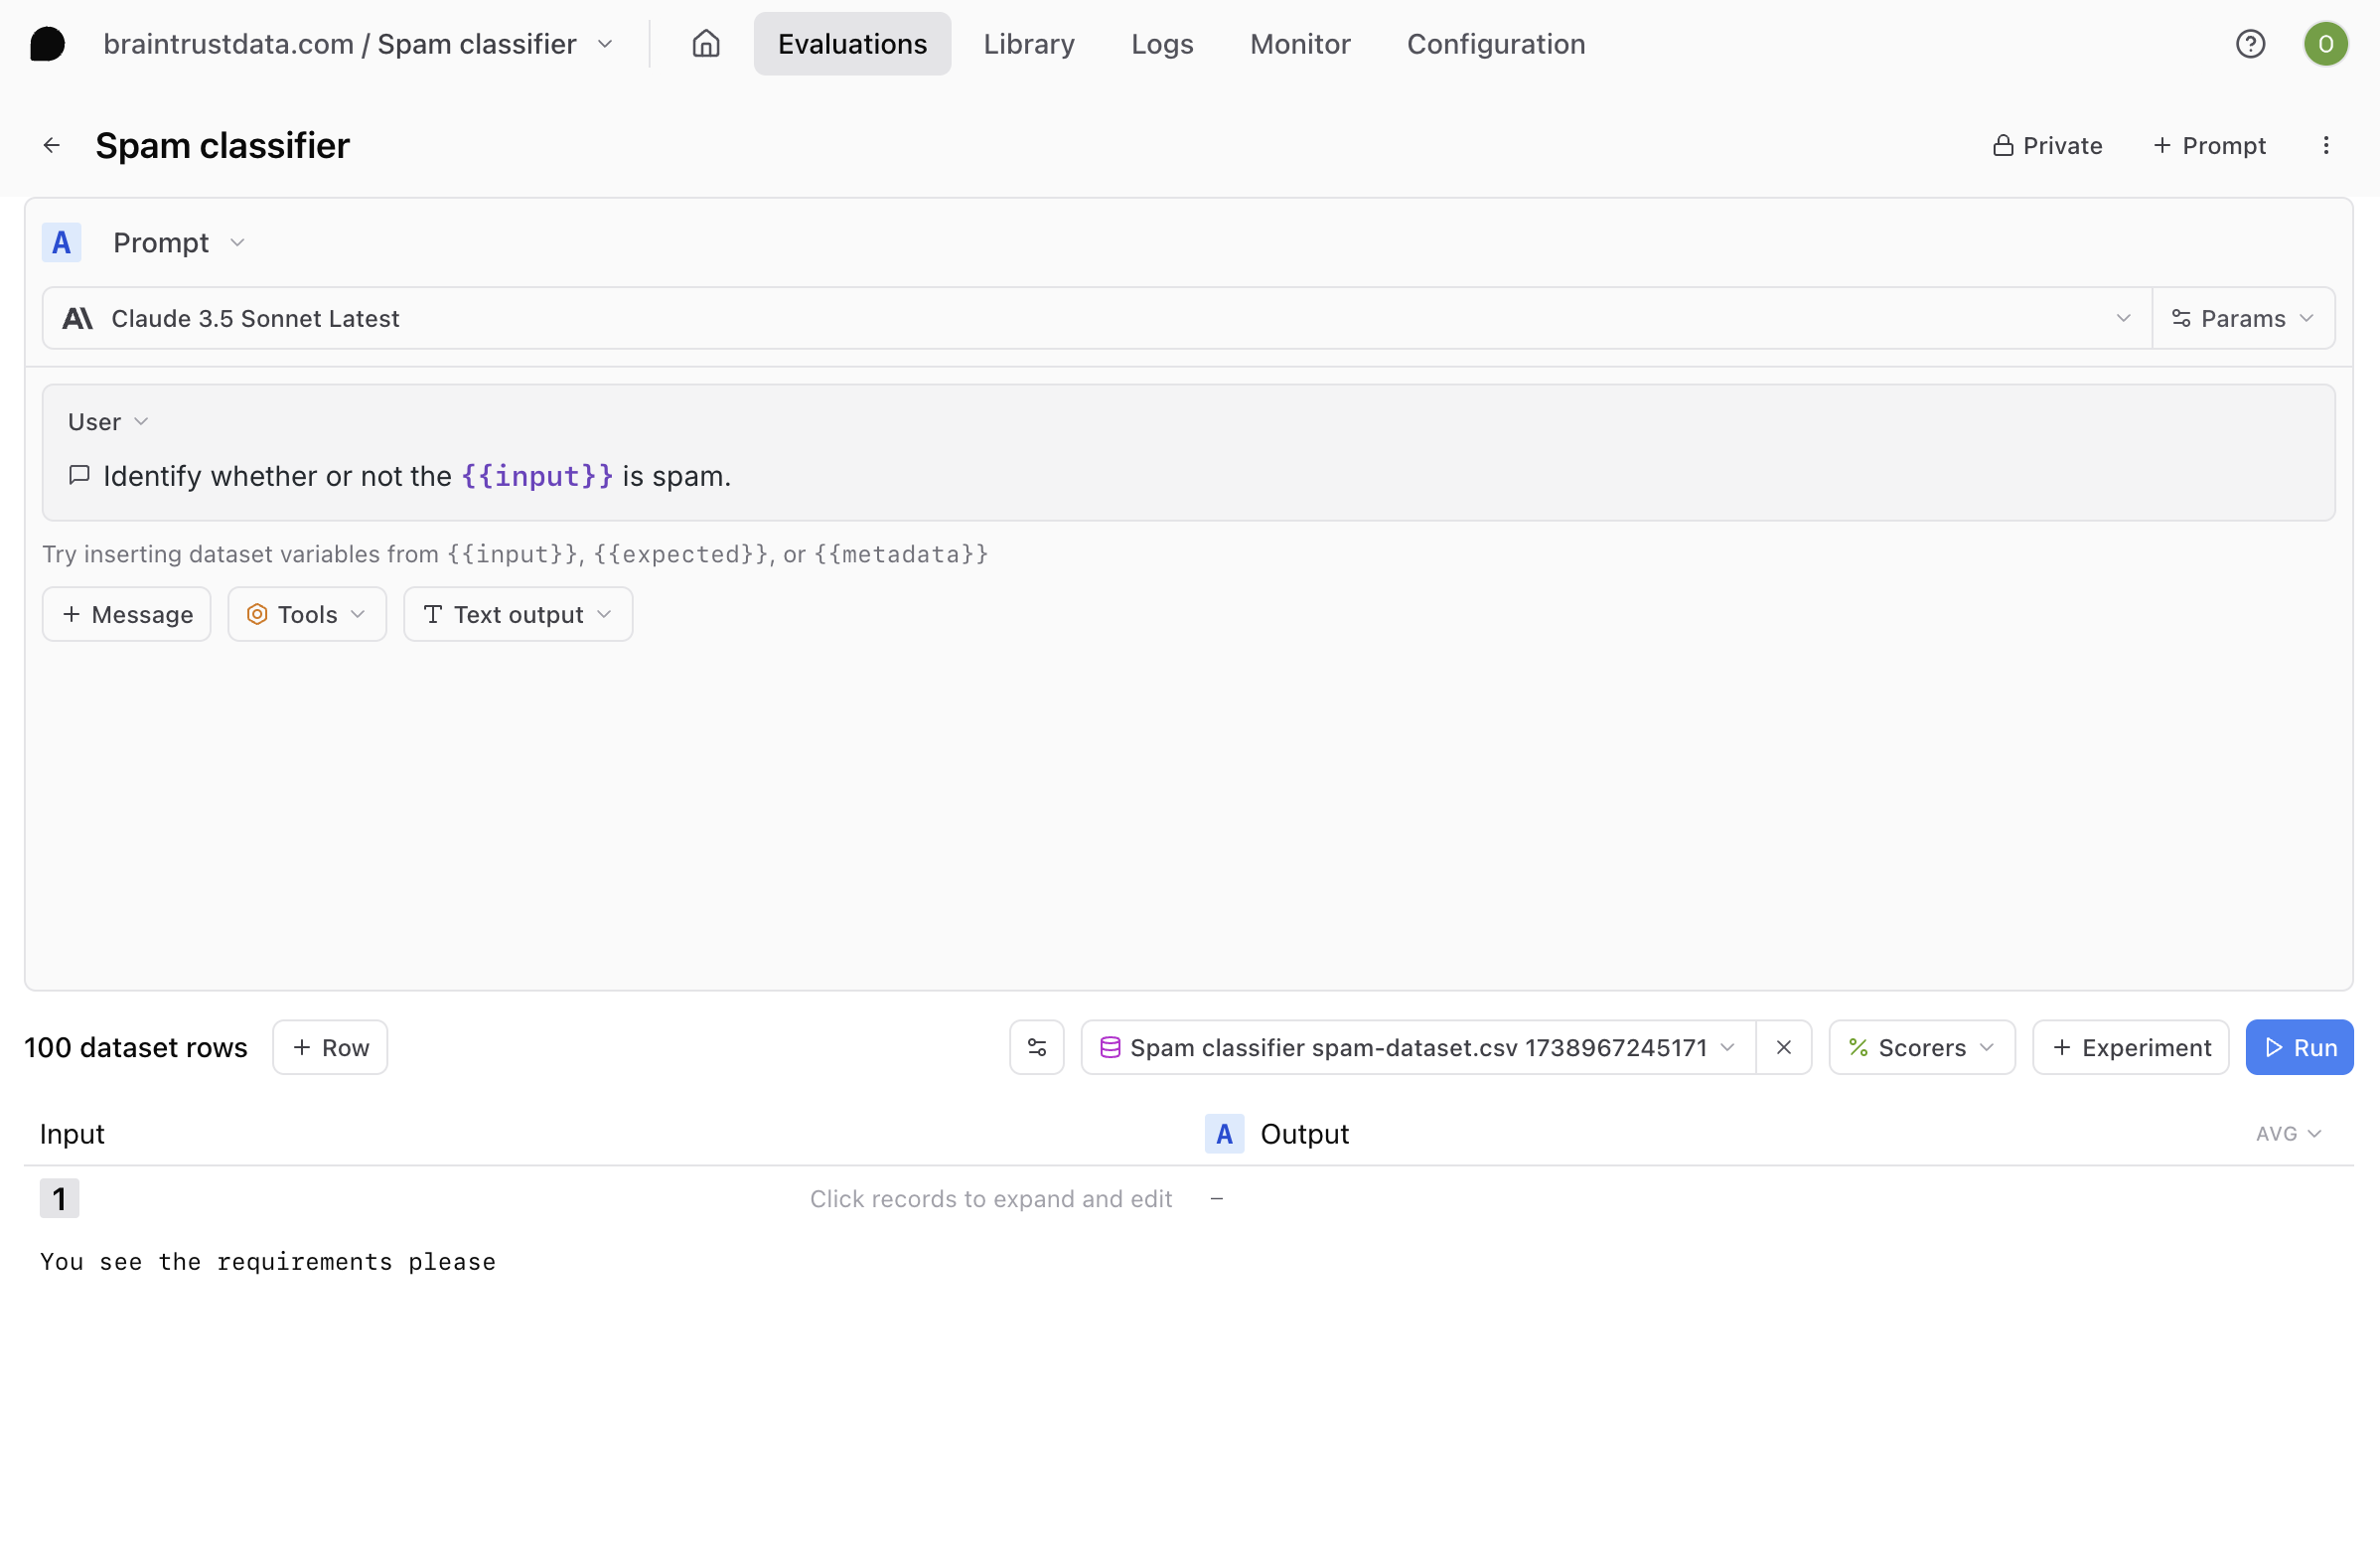Expand the Text output format dropdown

(x=517, y=614)
